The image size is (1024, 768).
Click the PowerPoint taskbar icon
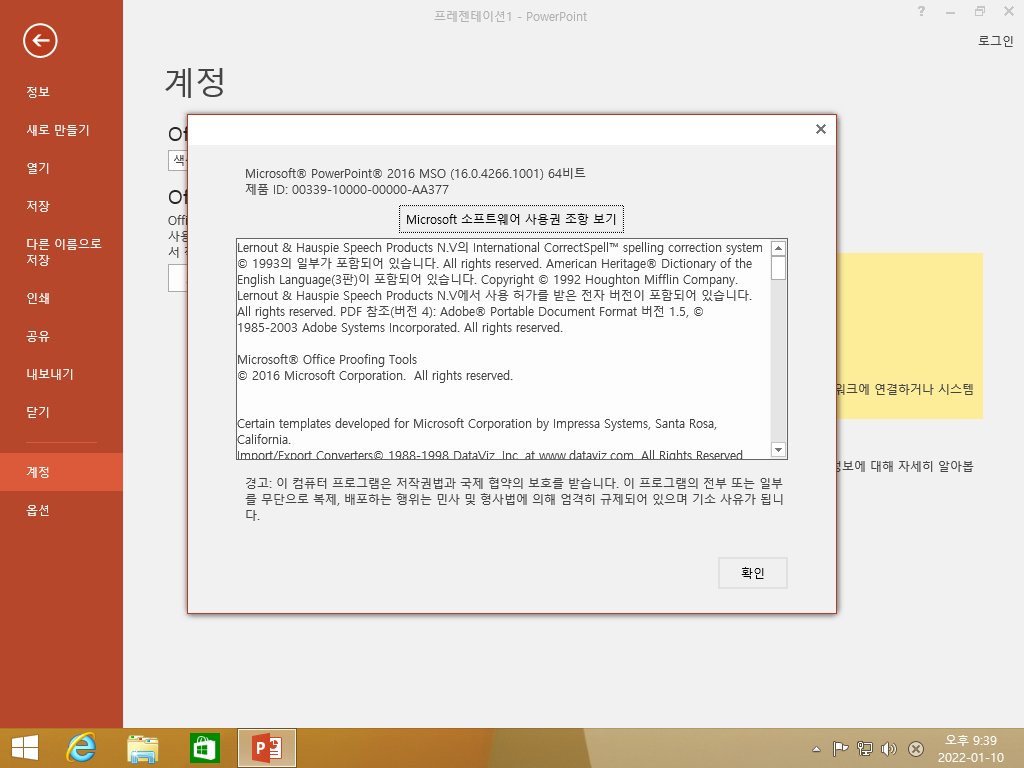[x=266, y=748]
